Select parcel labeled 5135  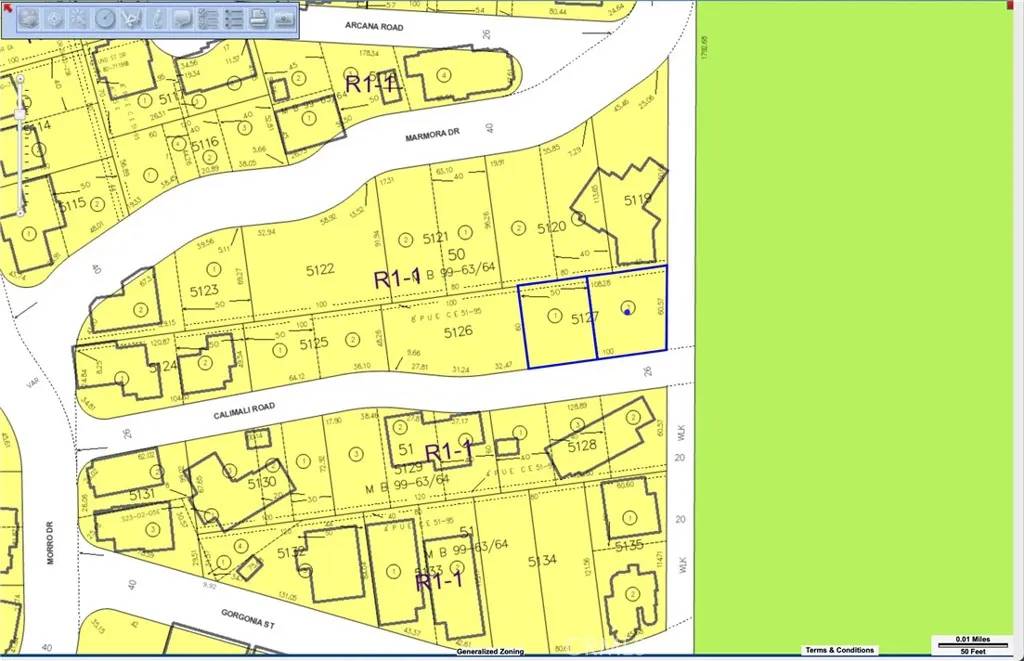pyautogui.click(x=629, y=545)
